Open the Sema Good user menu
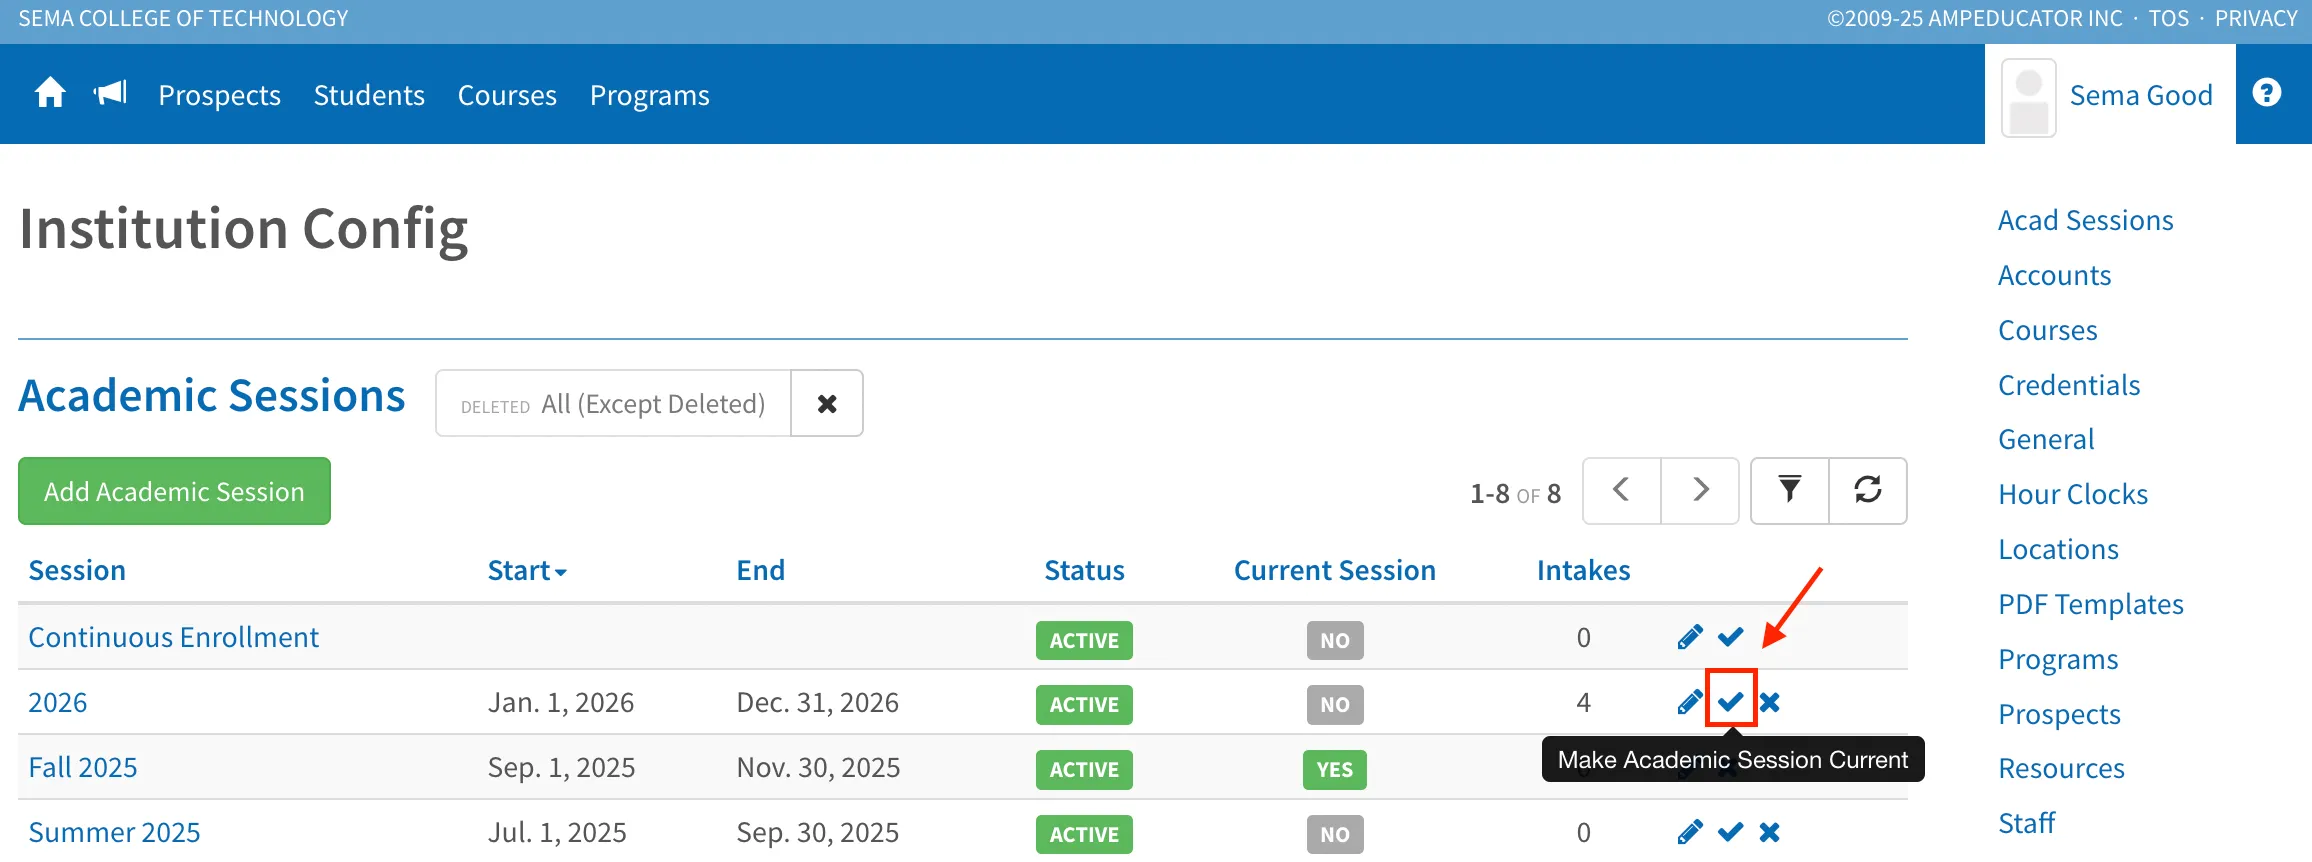Screen dimensions: 2312x862 (2141, 95)
